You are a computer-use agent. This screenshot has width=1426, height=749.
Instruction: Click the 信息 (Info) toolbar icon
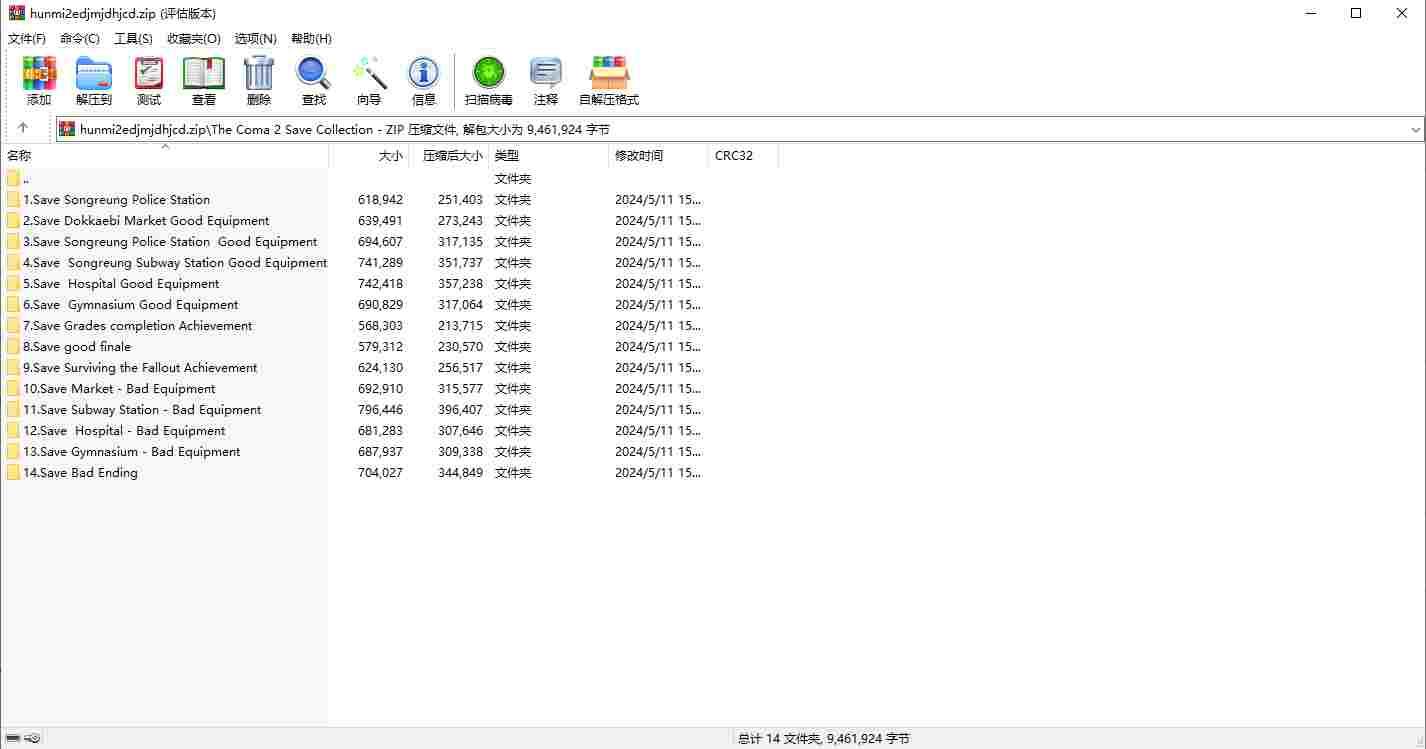424,81
